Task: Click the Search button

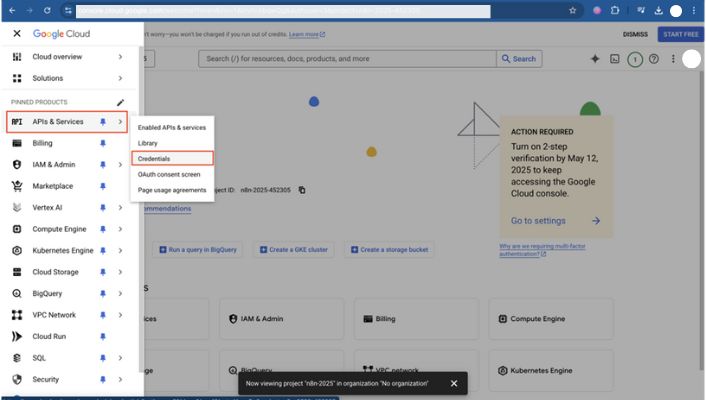Action: pyautogui.click(x=519, y=59)
